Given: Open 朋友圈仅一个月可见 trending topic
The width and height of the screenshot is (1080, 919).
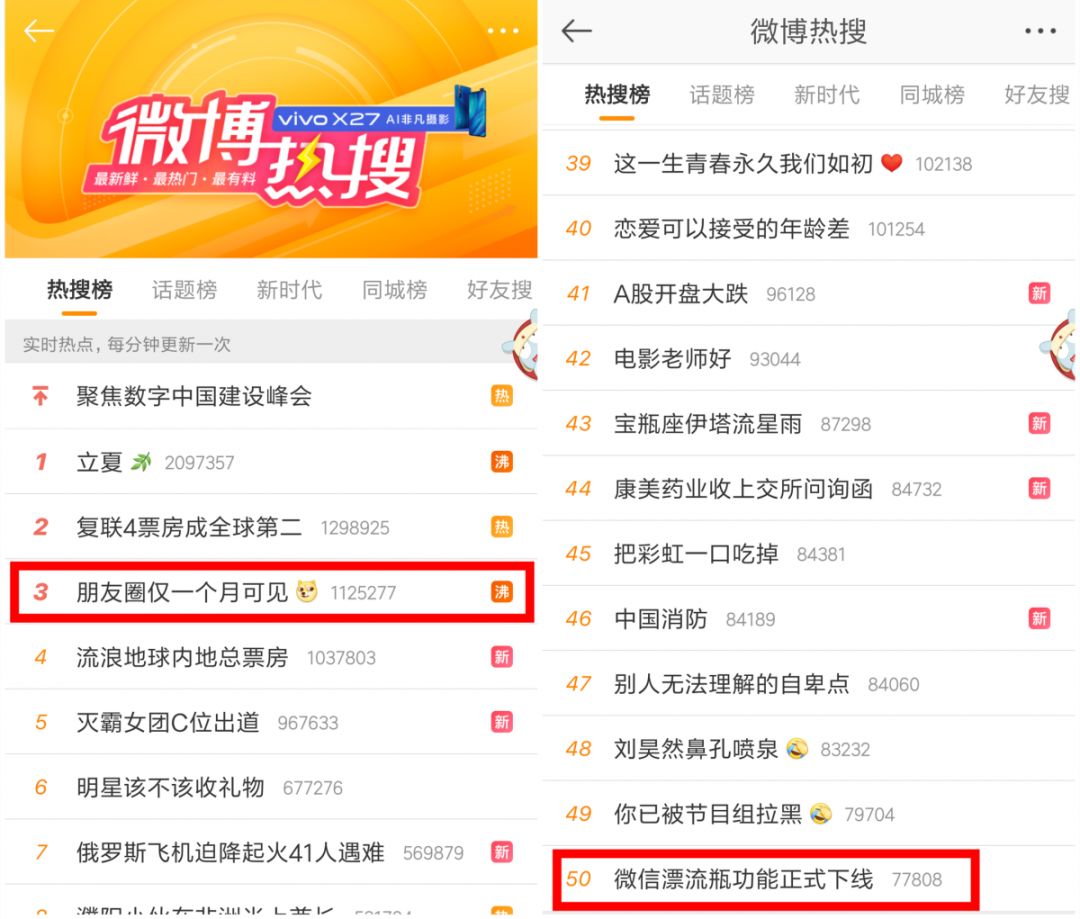Looking at the screenshot, I should point(272,592).
